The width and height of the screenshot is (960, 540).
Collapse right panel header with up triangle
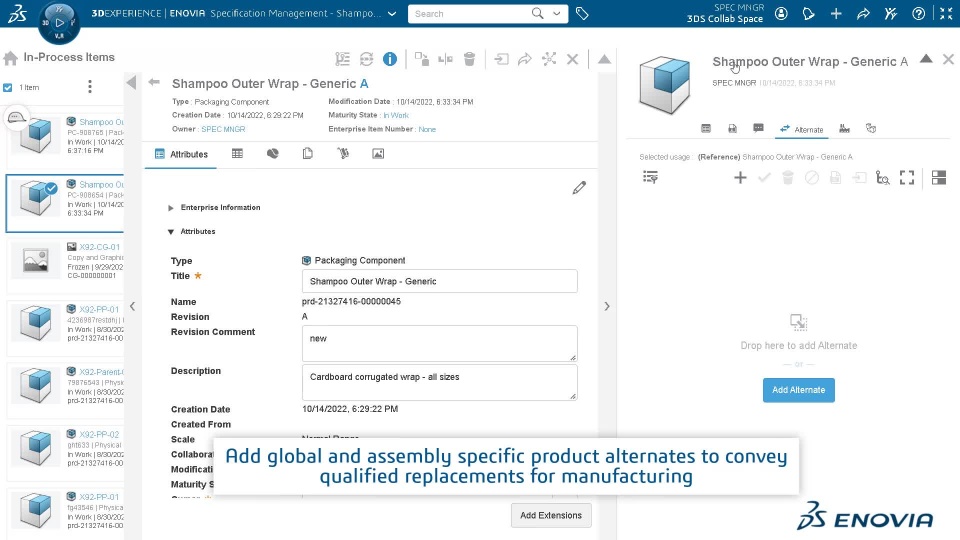(926, 59)
